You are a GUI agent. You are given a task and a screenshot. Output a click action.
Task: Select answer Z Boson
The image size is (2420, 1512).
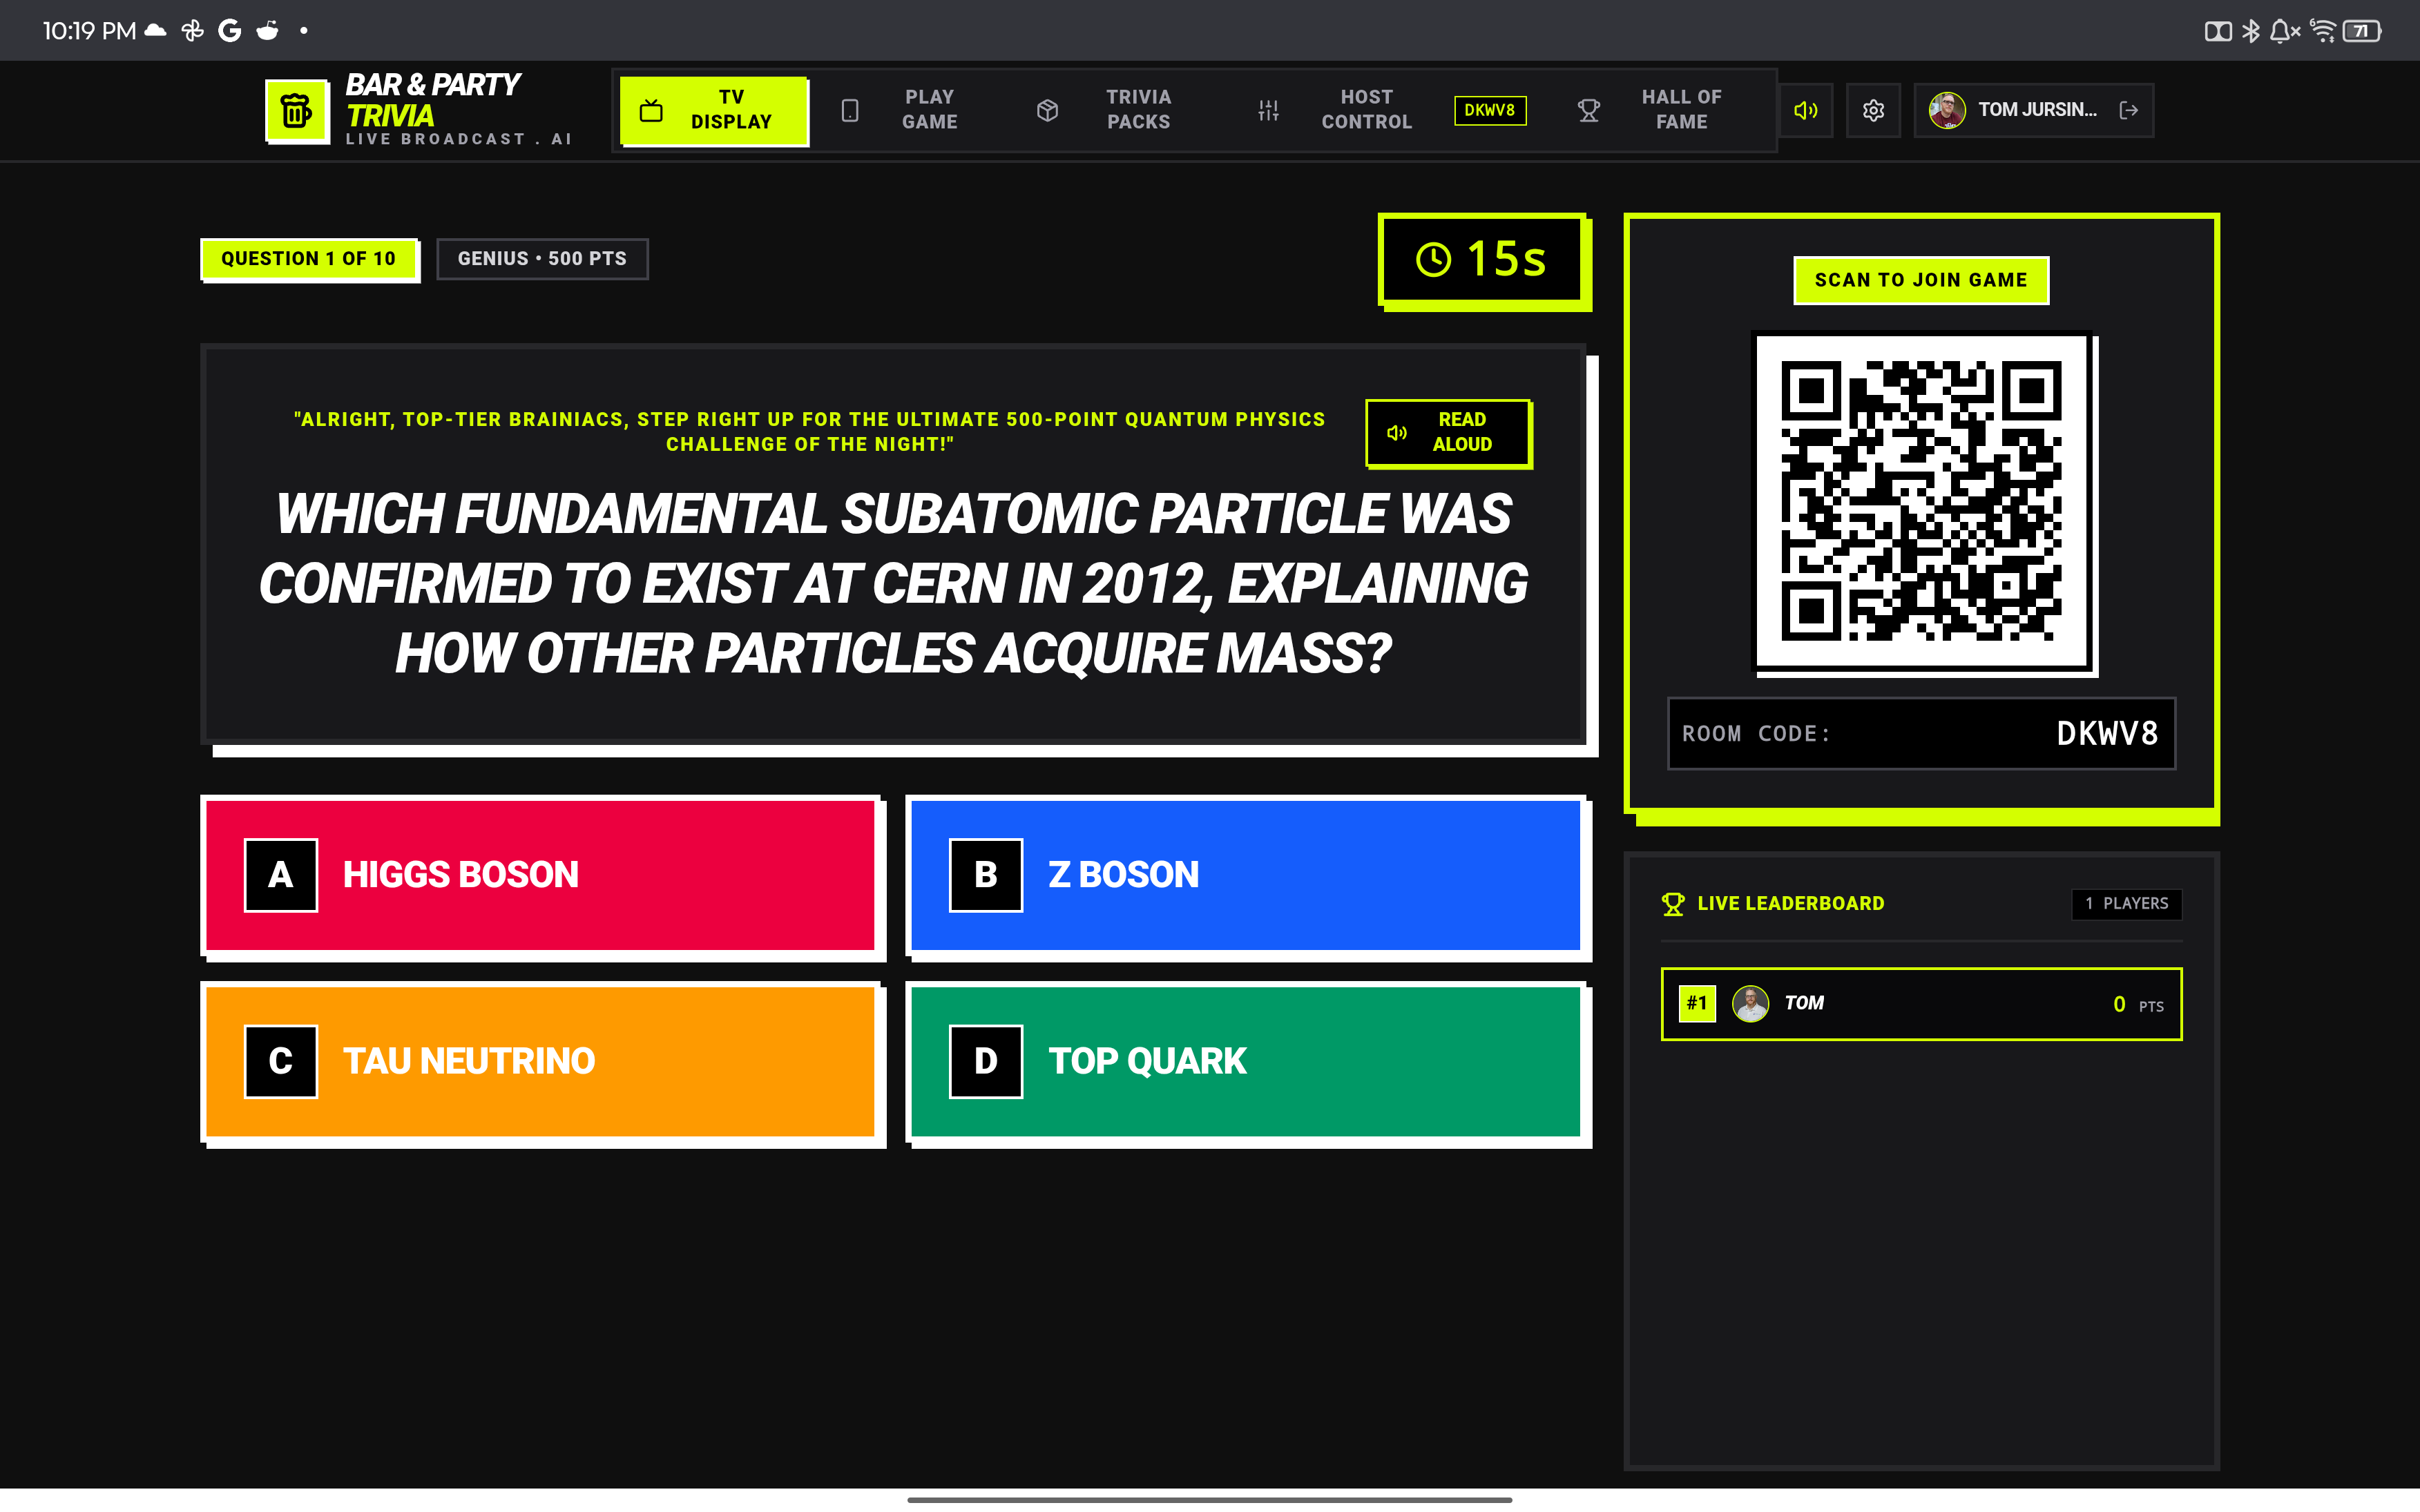tap(1246, 875)
